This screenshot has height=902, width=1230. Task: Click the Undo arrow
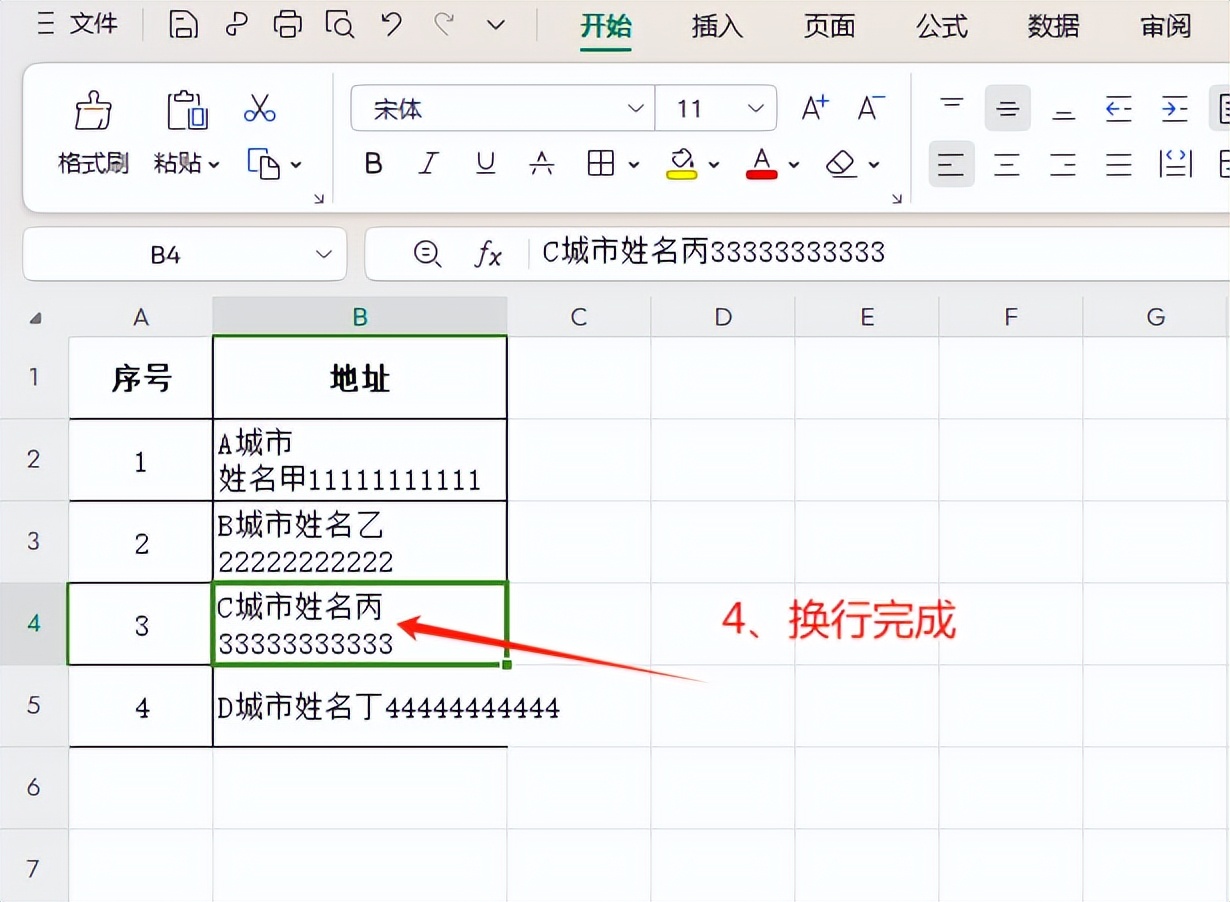(392, 25)
